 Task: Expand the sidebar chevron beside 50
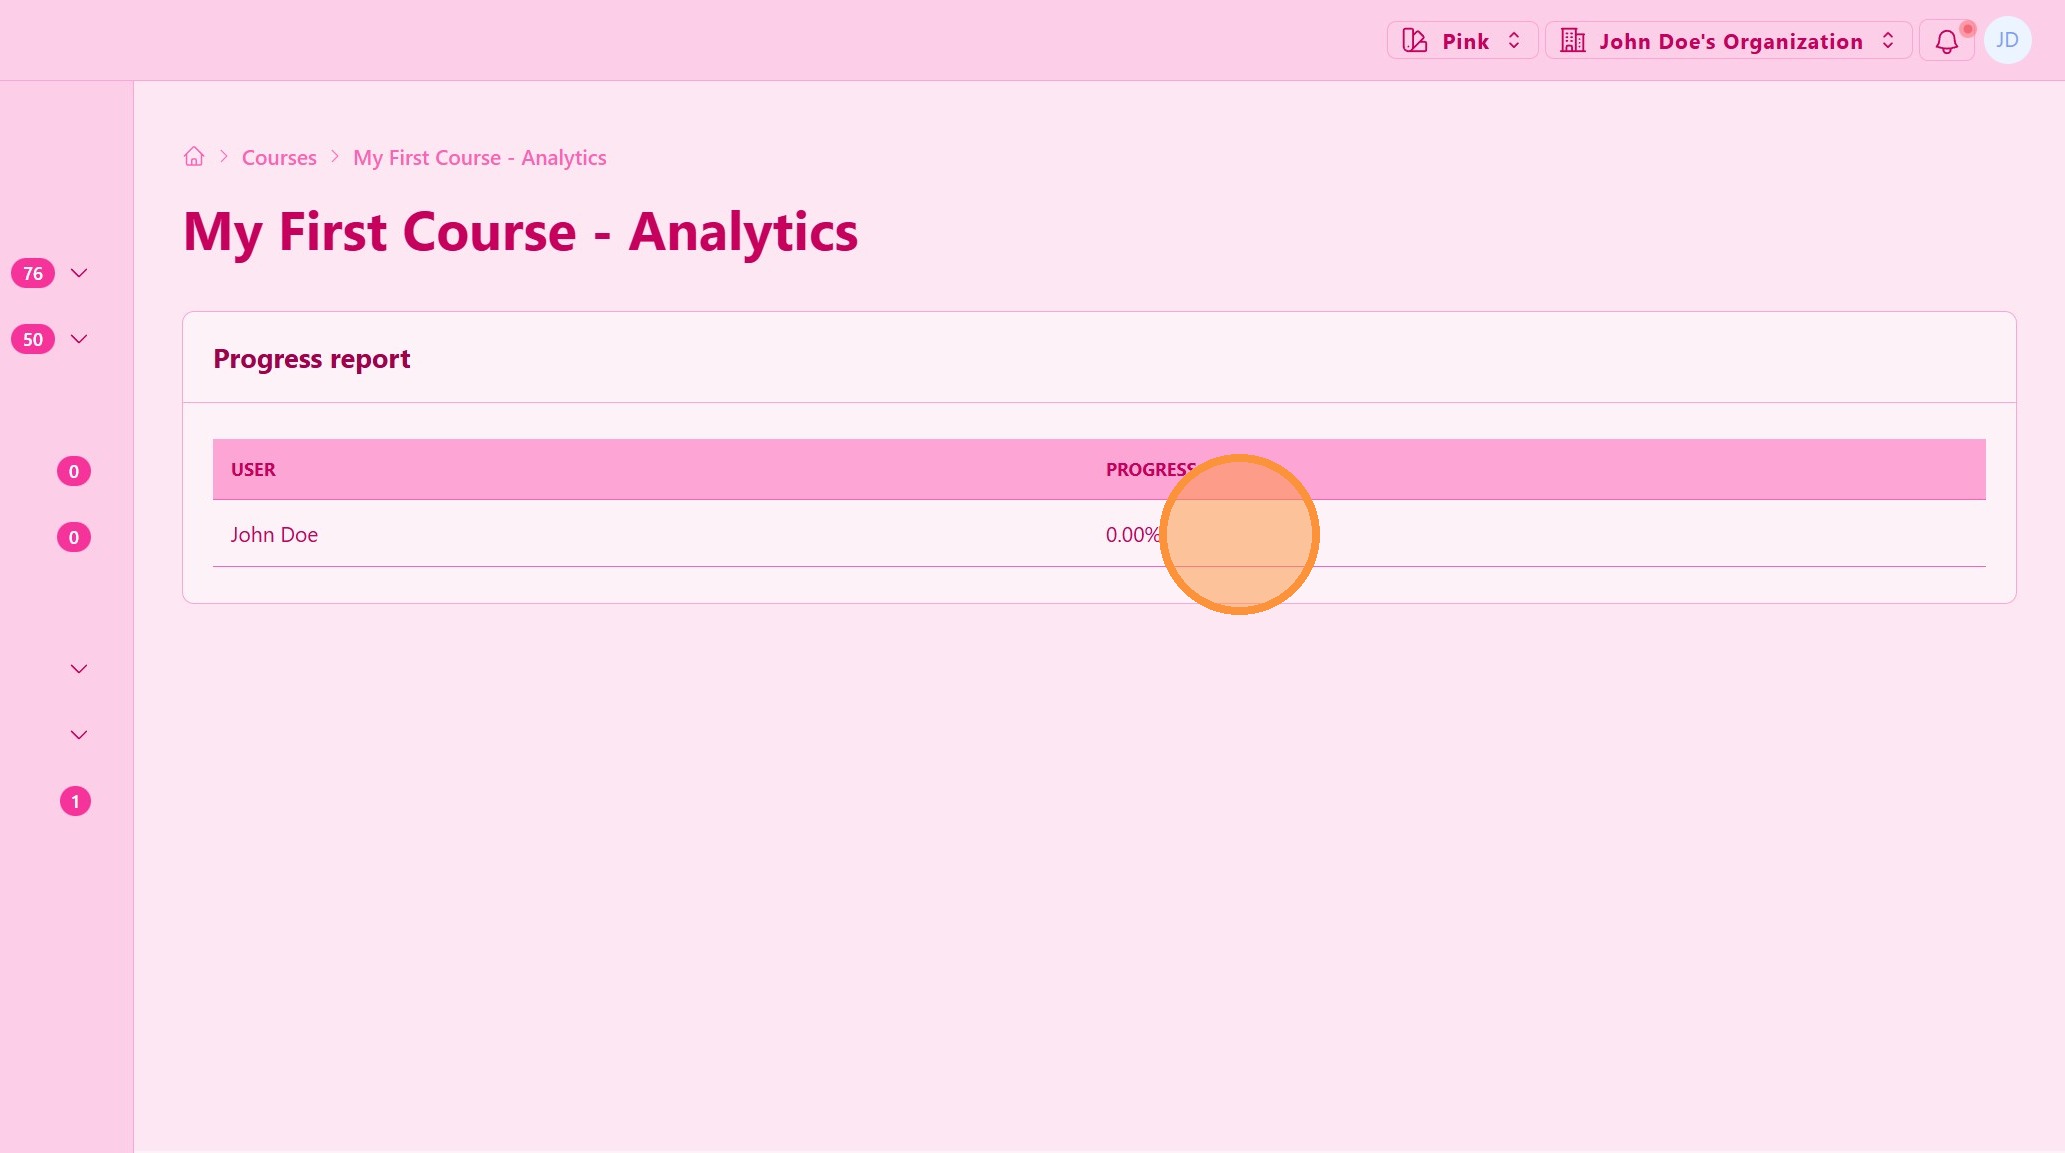(x=79, y=339)
